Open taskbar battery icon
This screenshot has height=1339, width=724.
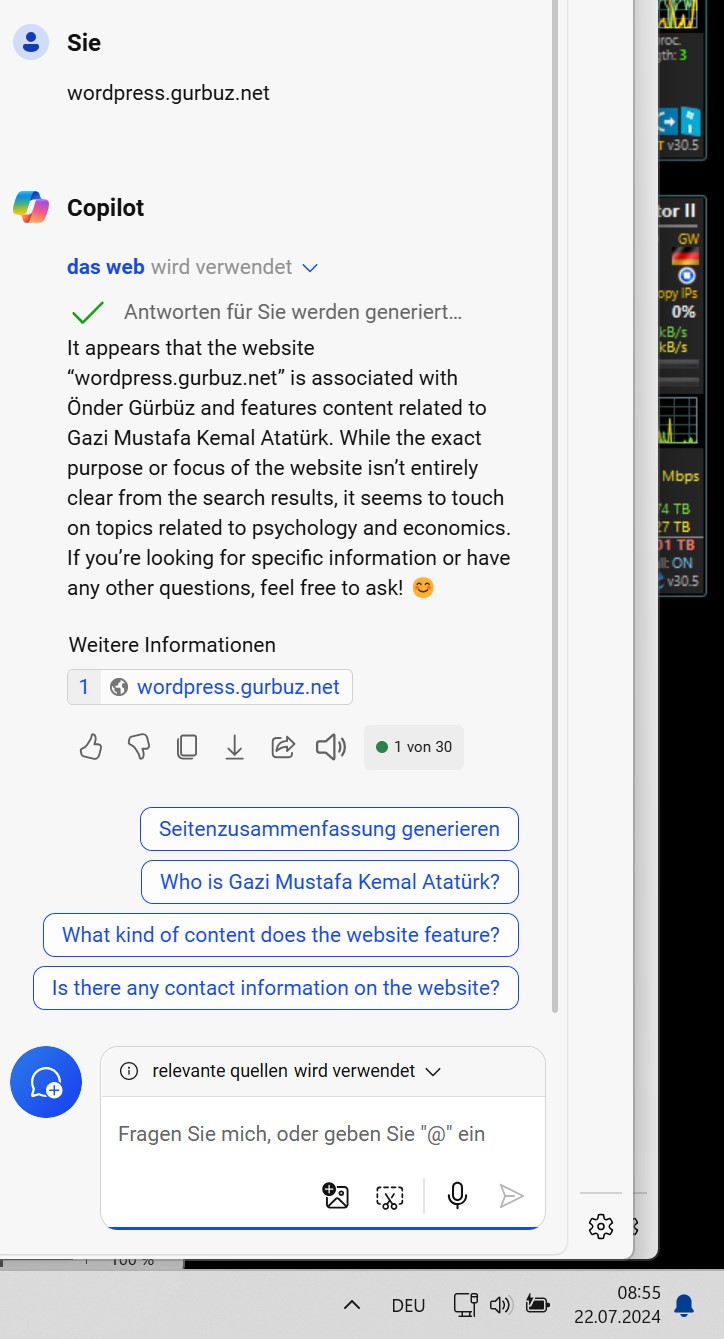click(x=538, y=1305)
